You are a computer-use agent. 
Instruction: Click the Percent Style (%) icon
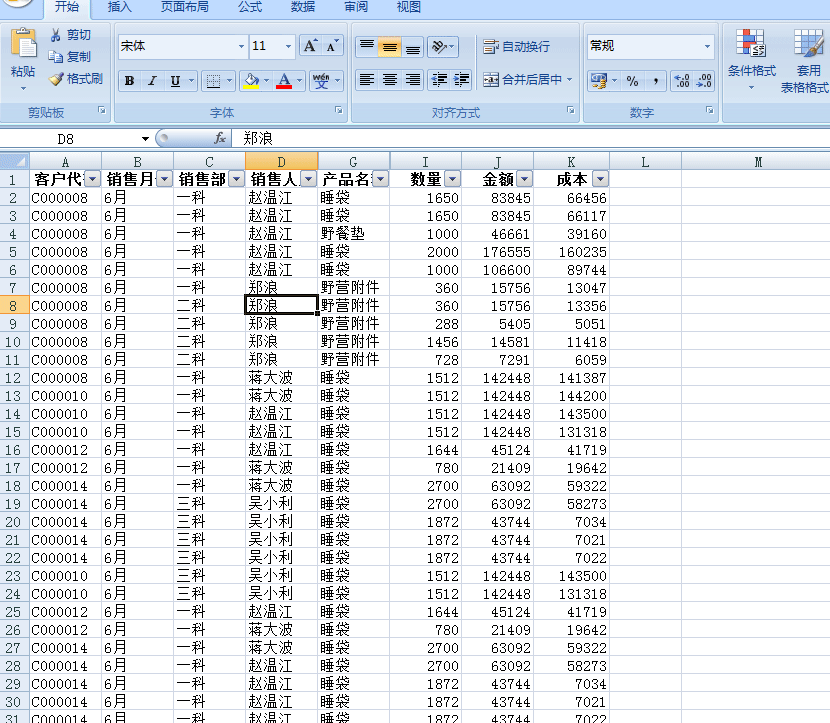(632, 79)
